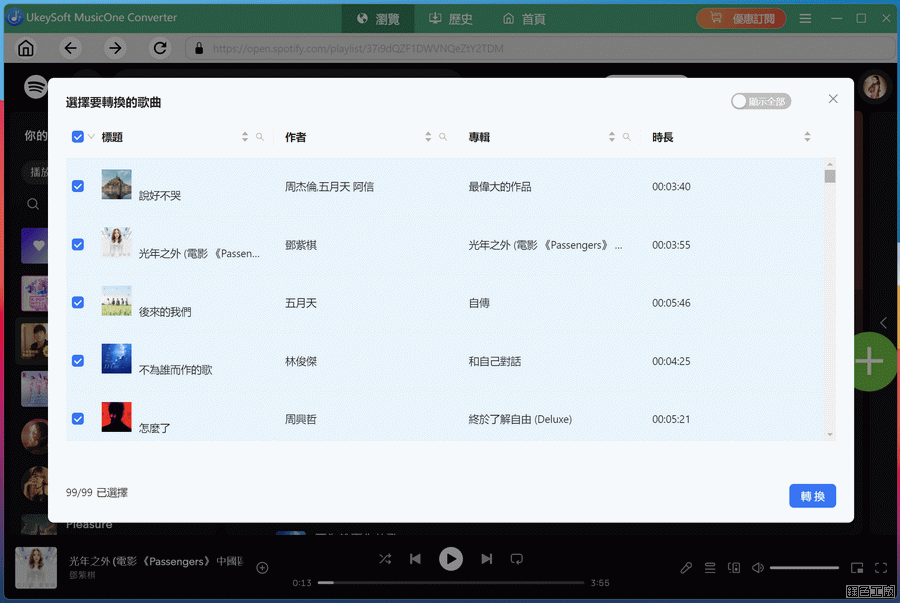
Task: Click the search icon in artist column
Action: (x=443, y=137)
